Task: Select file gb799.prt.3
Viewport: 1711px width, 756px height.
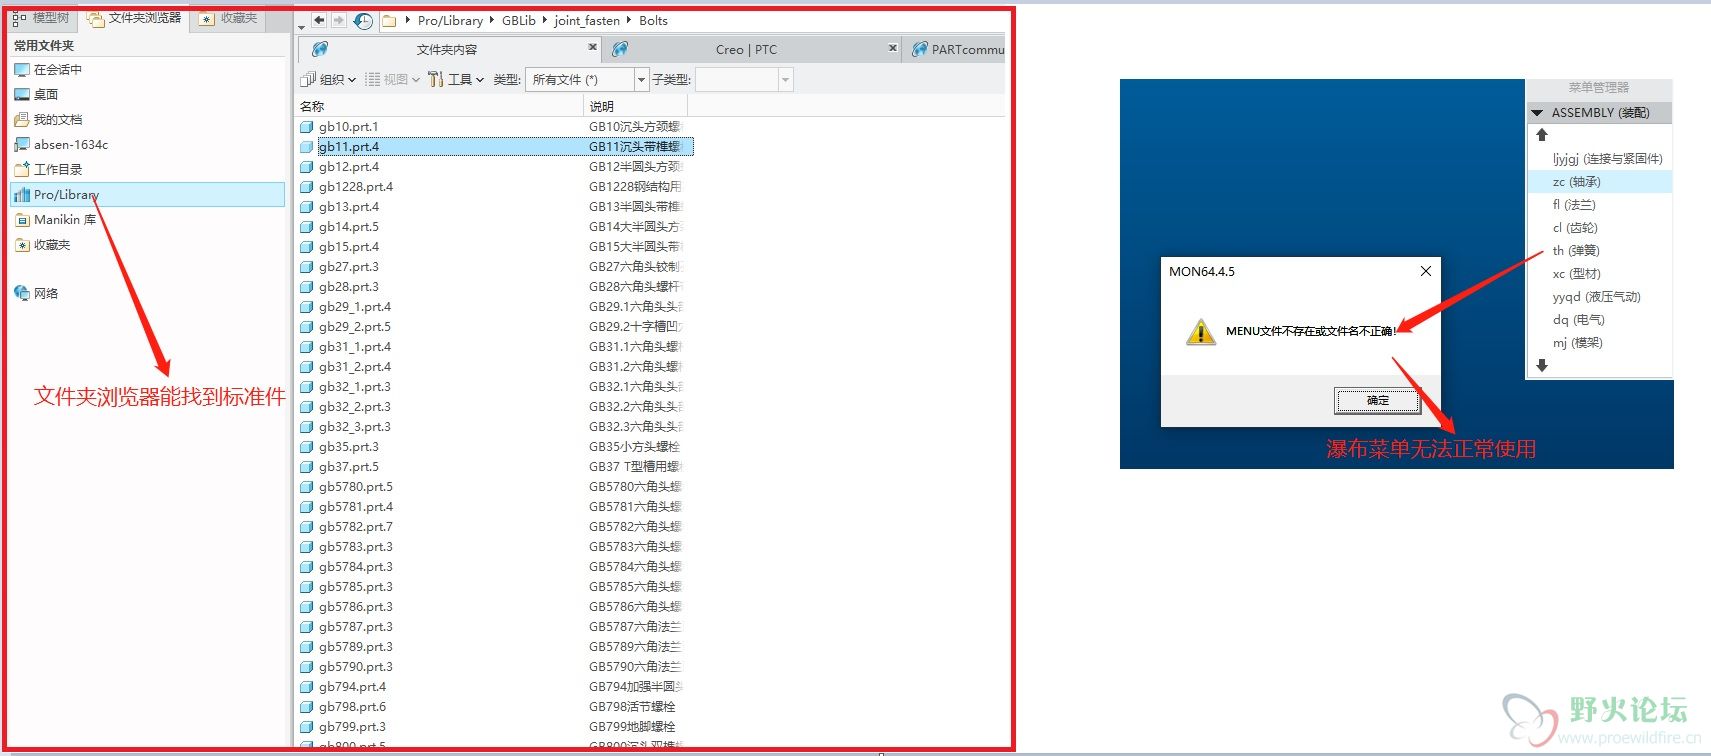Action: 352,727
